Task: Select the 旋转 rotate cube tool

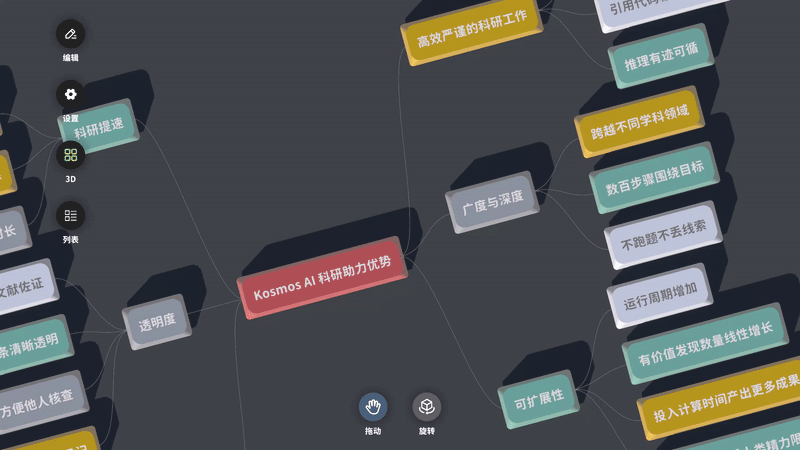Action: [x=427, y=406]
